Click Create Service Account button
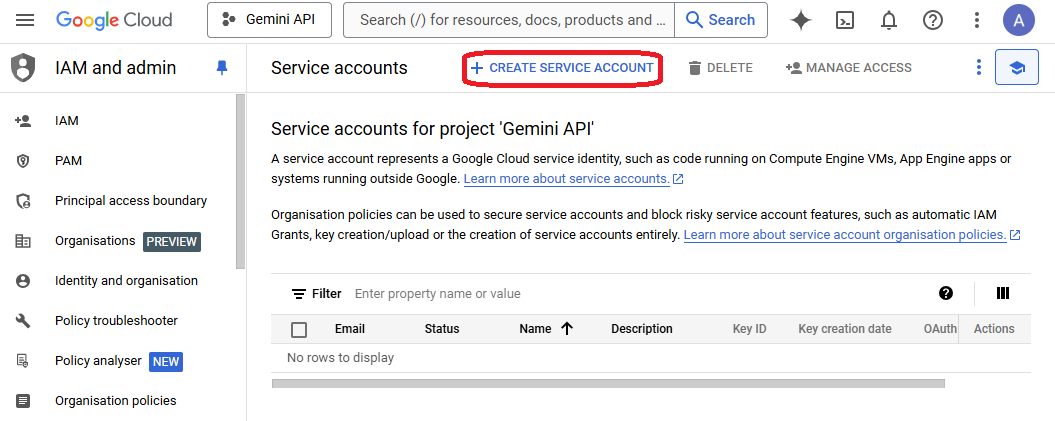This screenshot has height=421, width=1055. (x=562, y=68)
